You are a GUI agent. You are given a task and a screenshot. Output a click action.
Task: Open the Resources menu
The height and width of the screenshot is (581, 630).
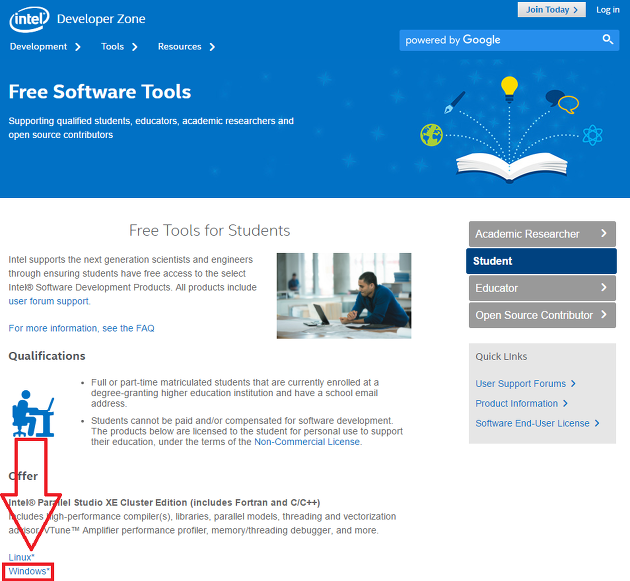click(180, 47)
